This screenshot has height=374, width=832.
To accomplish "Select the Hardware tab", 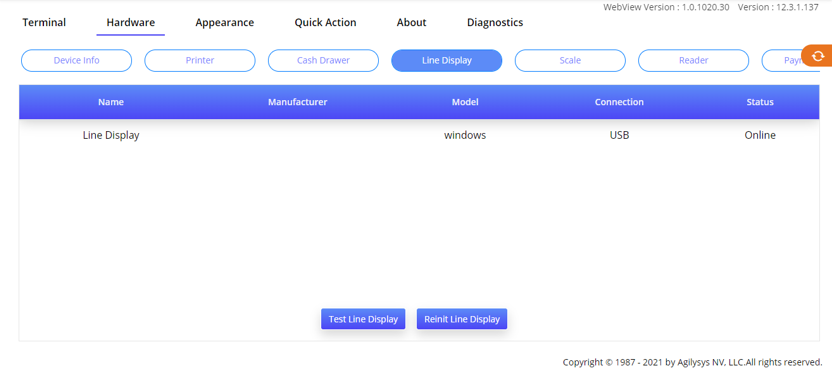I will 131,22.
